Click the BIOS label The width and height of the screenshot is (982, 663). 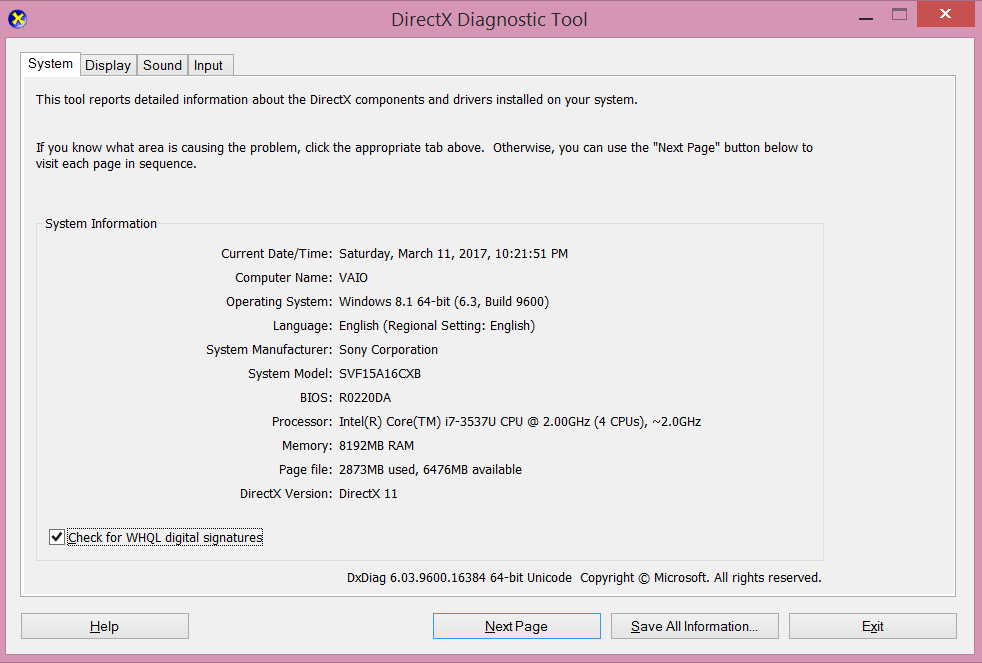[316, 398]
